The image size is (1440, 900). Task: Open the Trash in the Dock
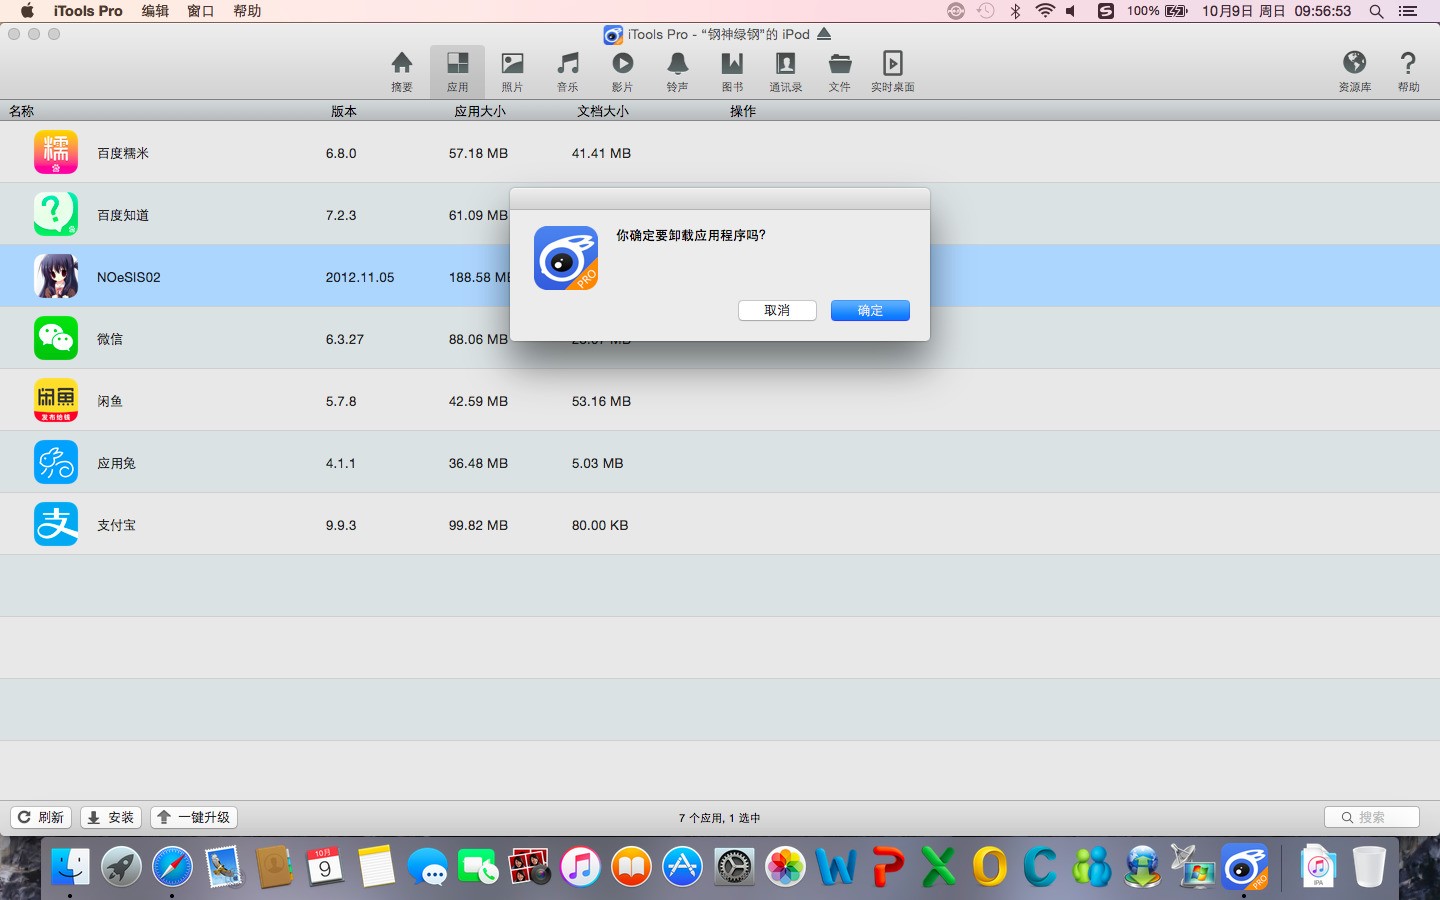[x=1369, y=866]
